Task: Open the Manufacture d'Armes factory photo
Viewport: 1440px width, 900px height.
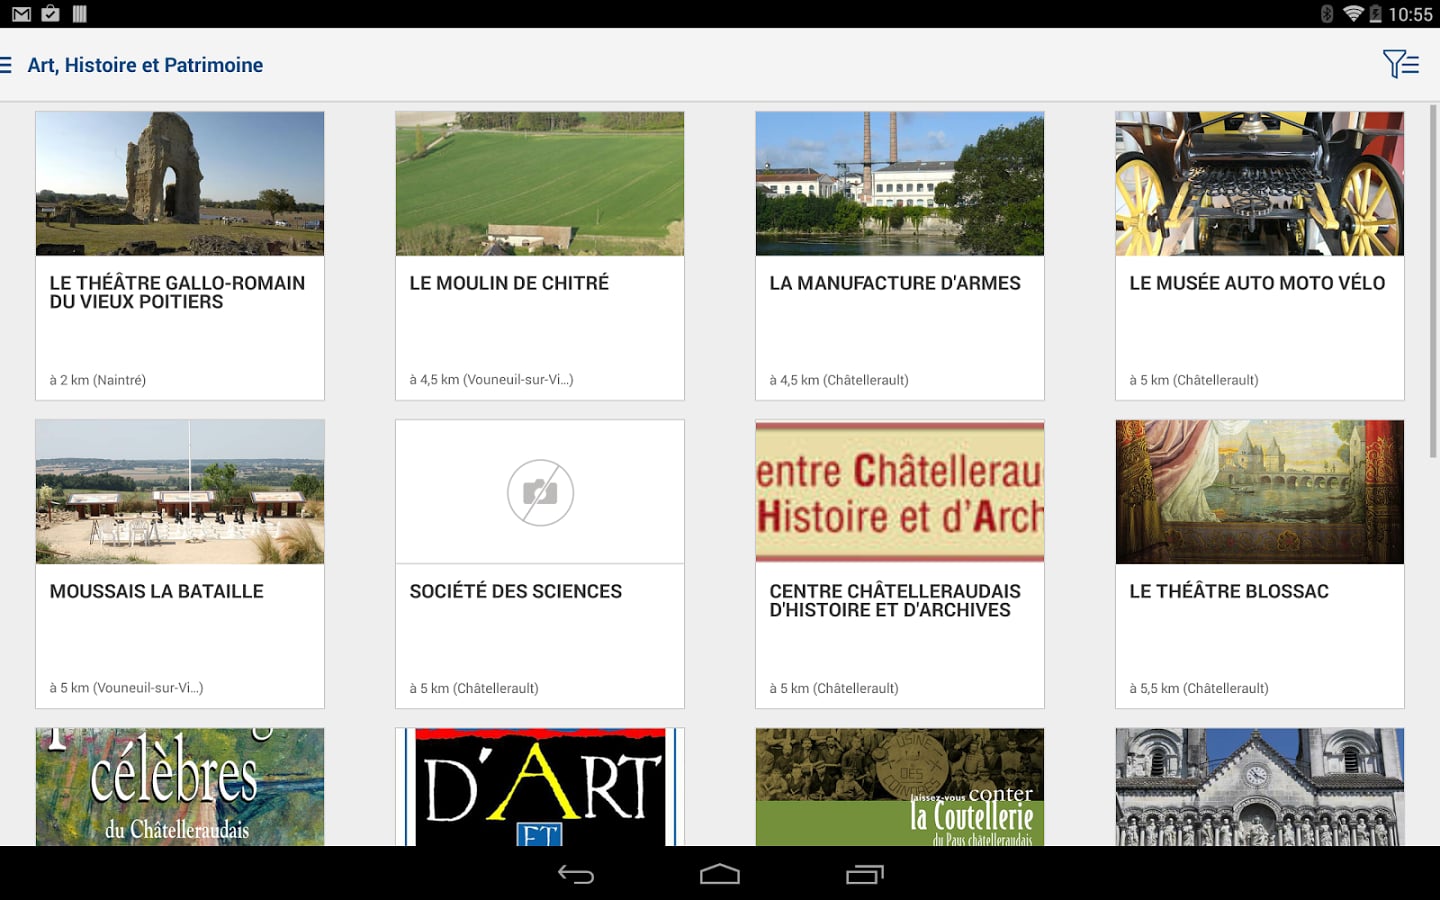Action: (x=900, y=184)
